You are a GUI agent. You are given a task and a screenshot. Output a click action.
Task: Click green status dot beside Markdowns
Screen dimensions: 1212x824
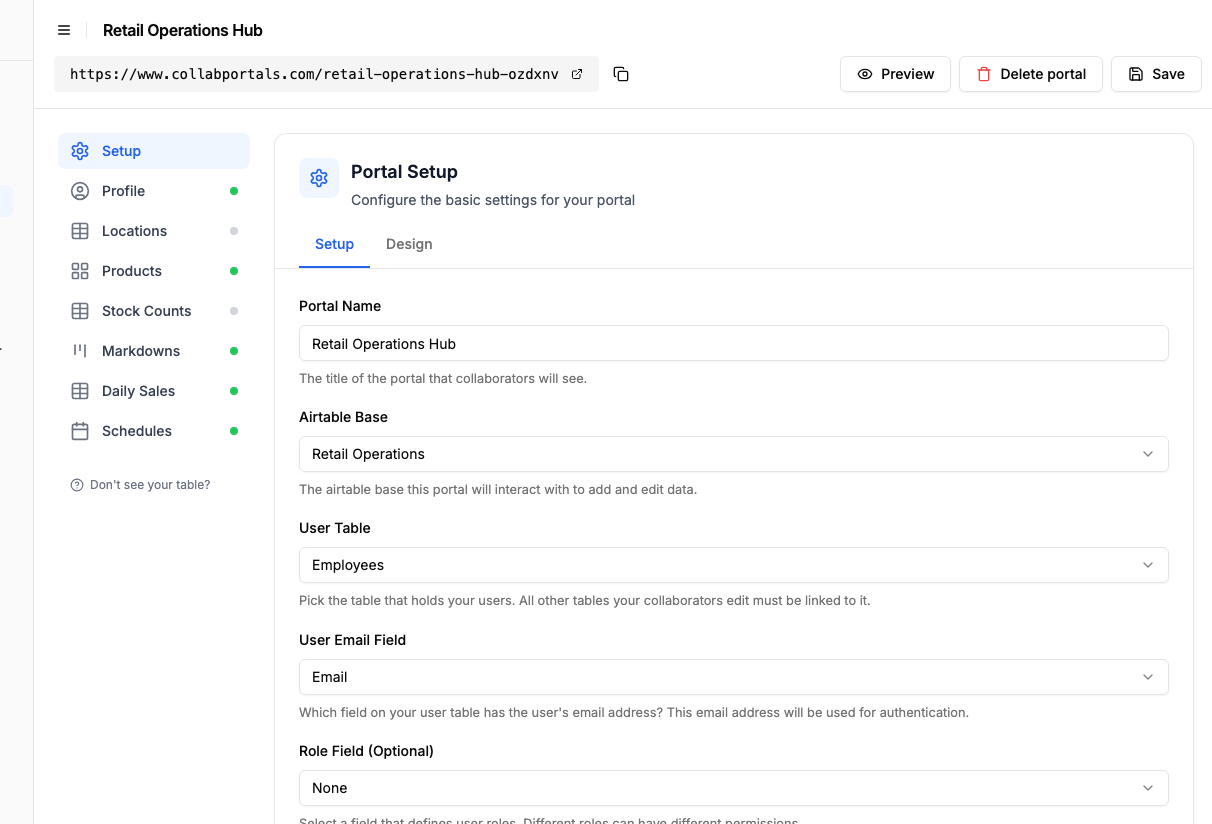pyautogui.click(x=234, y=351)
